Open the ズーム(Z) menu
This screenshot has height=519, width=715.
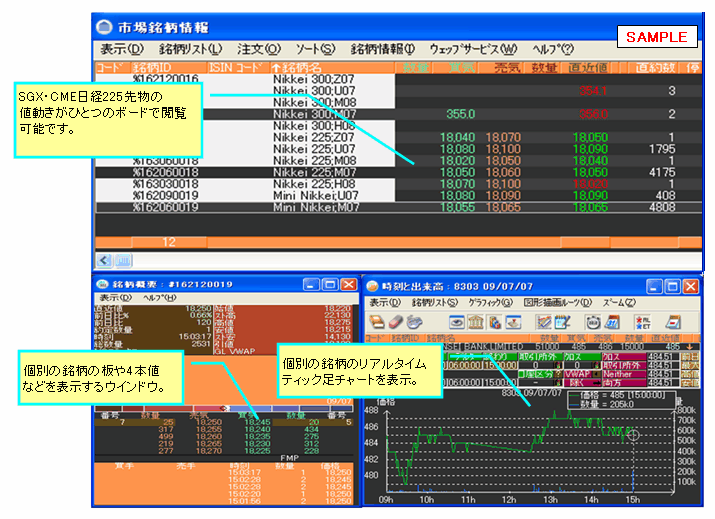tap(619, 302)
